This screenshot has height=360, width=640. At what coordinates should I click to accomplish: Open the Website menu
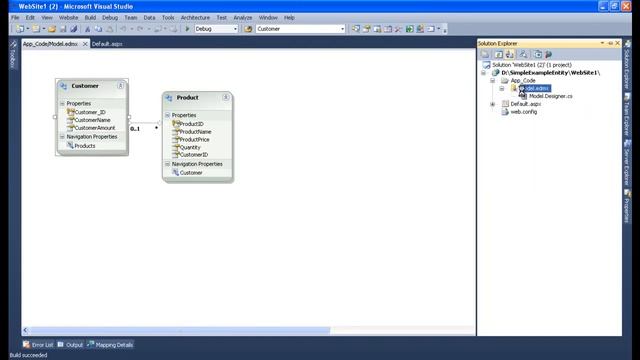[x=68, y=18]
